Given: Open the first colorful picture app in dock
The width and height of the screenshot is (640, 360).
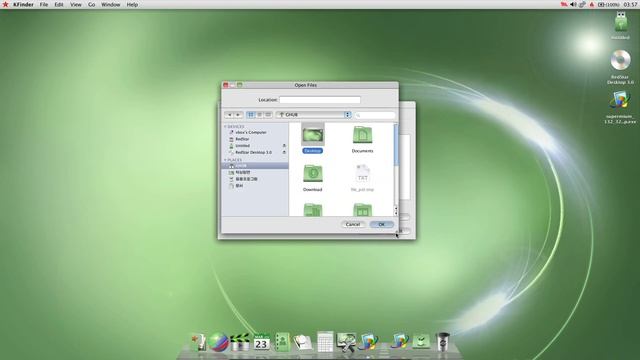Looking at the screenshot, I should click(x=368, y=342).
